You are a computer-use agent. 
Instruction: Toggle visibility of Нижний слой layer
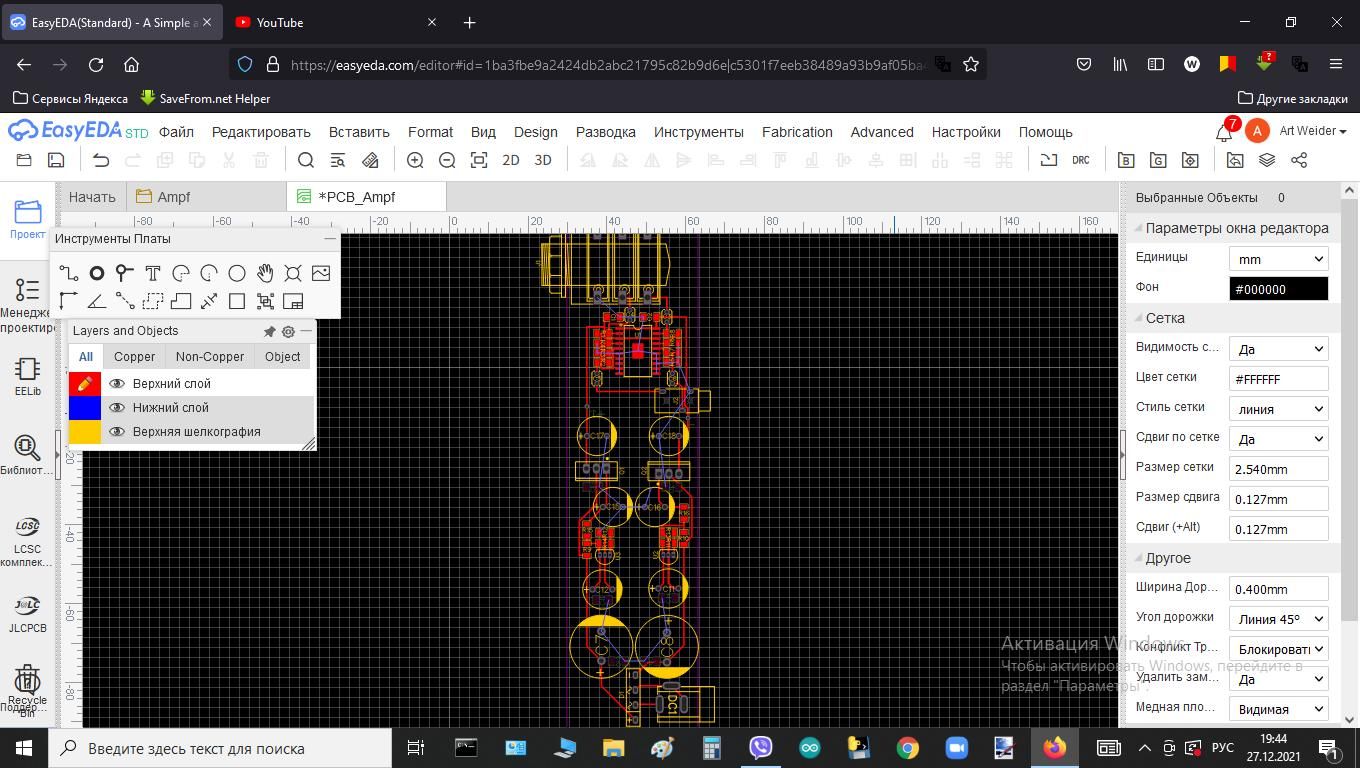point(117,408)
